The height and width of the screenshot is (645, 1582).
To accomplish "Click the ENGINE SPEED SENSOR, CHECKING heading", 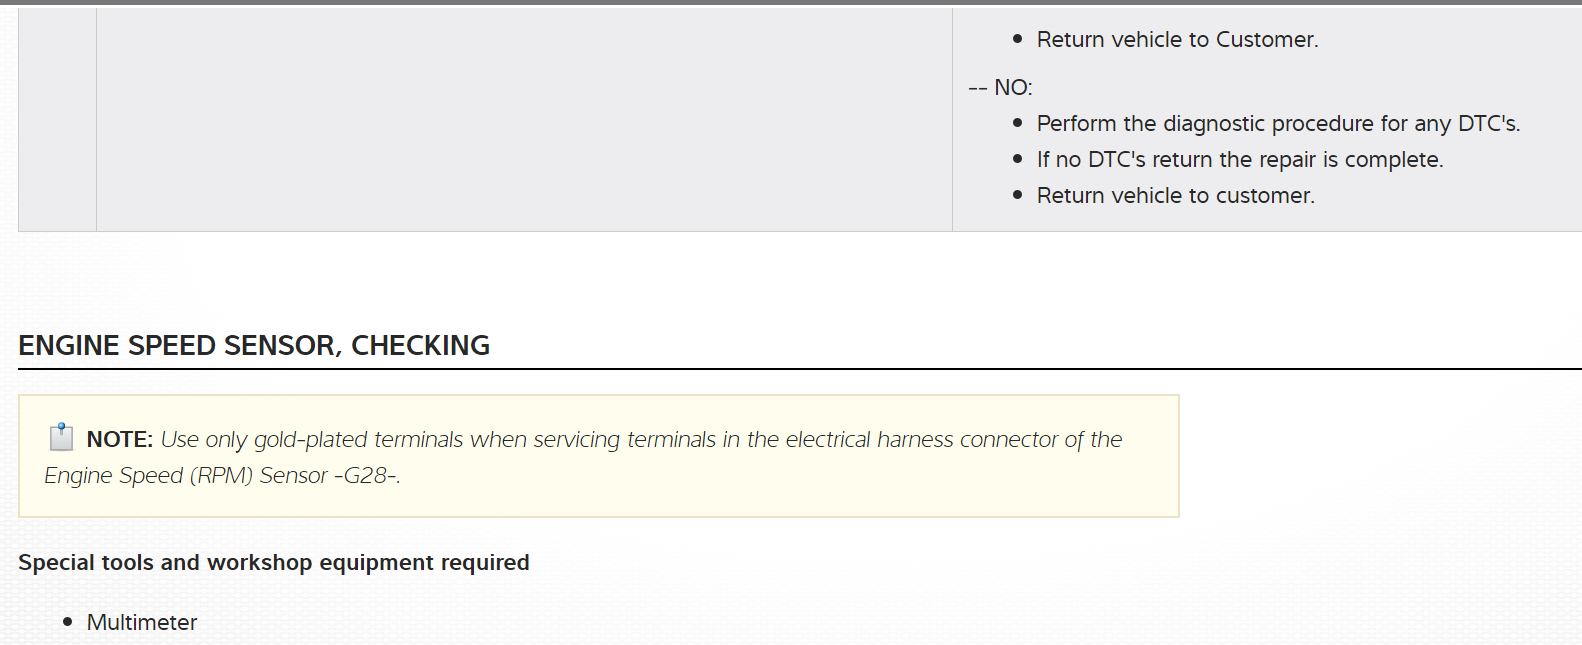I will tap(254, 346).
